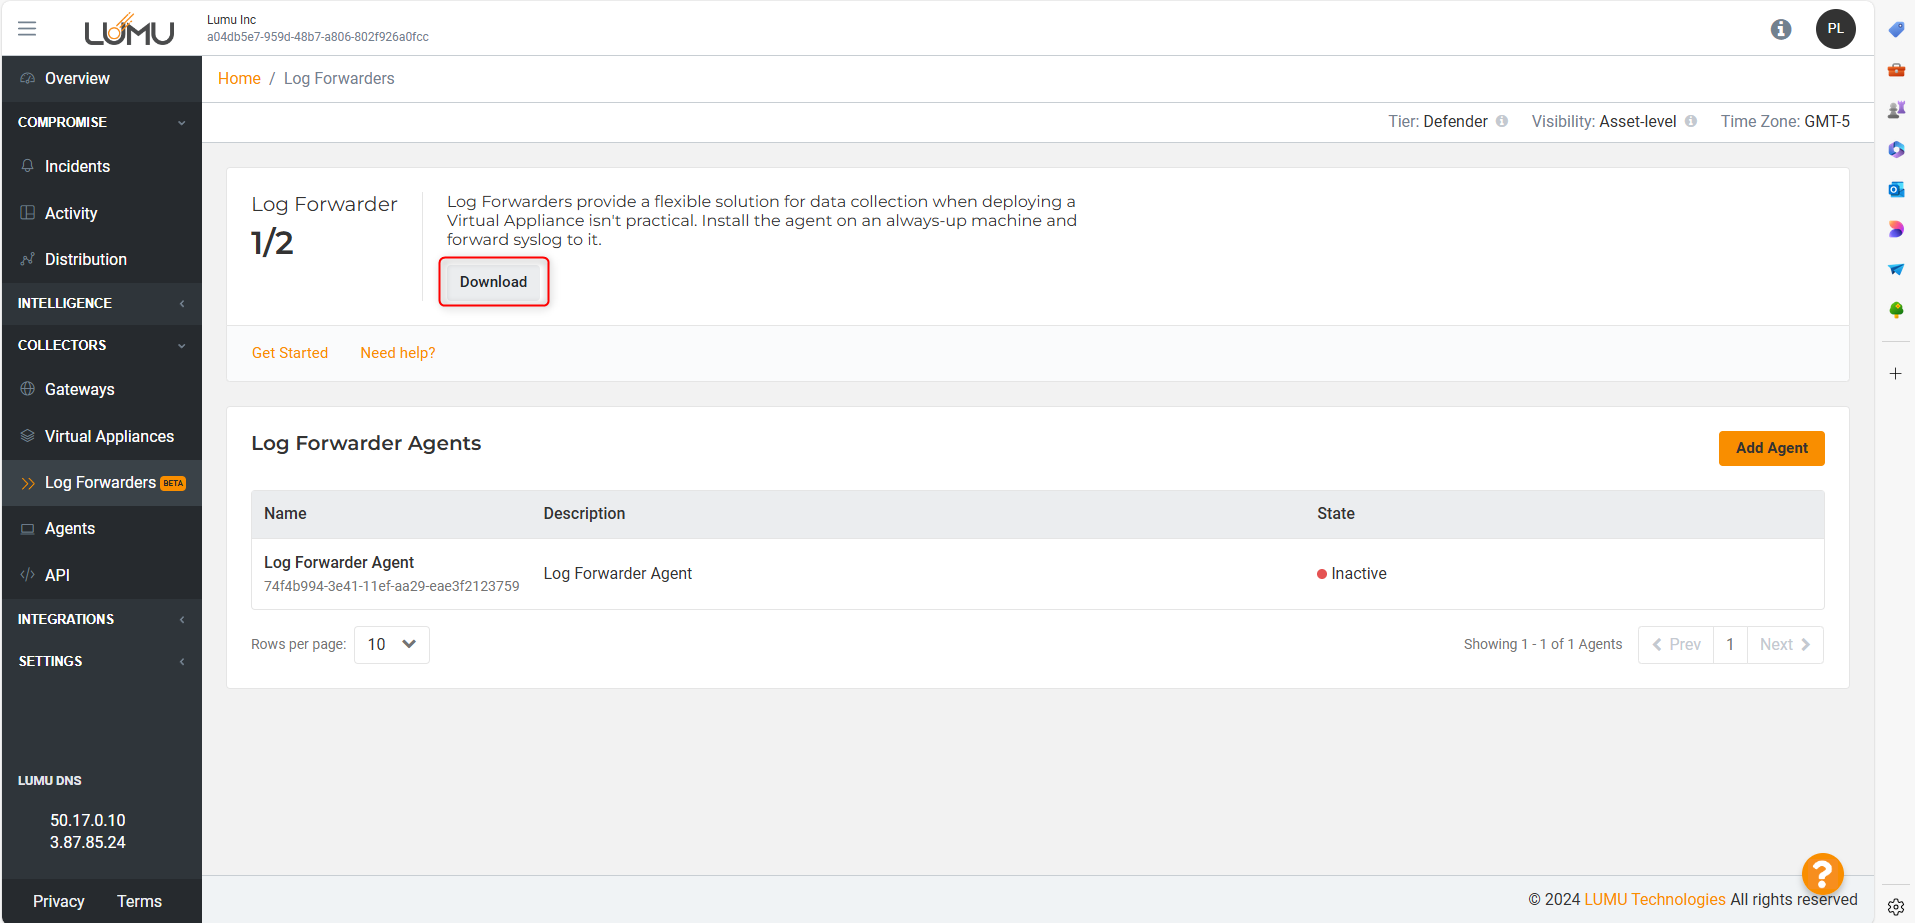Click the info icon in top header
Viewport: 1915px width, 923px height.
(1780, 29)
